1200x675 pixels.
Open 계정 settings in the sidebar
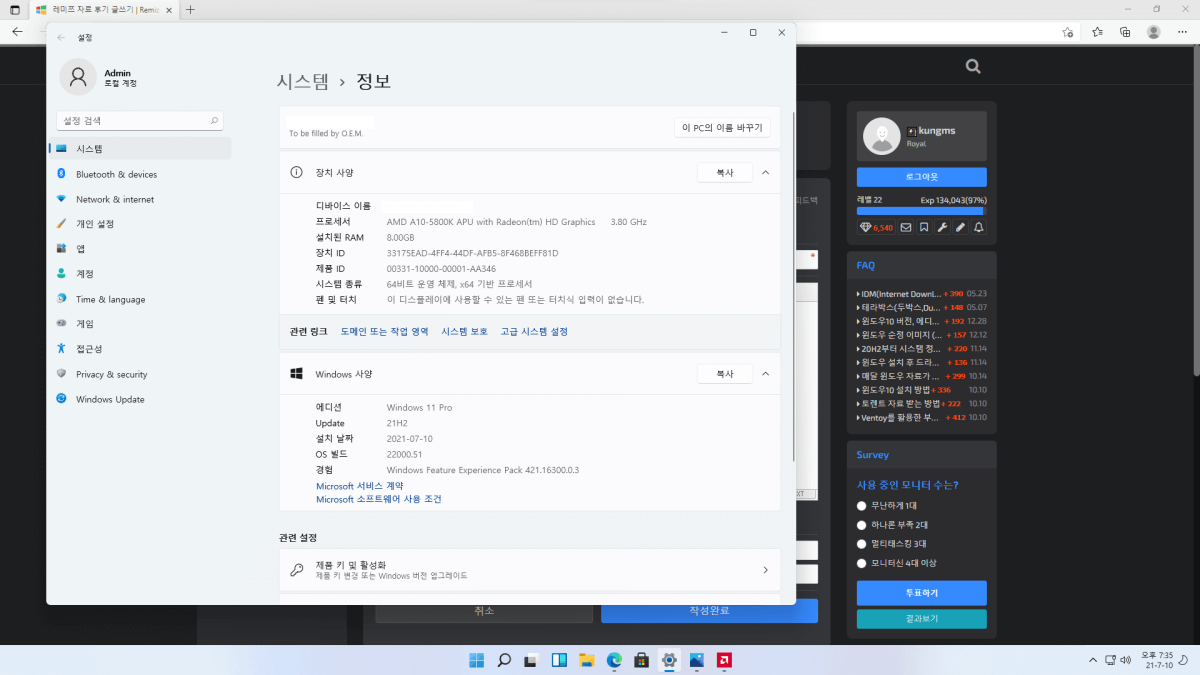140,274
